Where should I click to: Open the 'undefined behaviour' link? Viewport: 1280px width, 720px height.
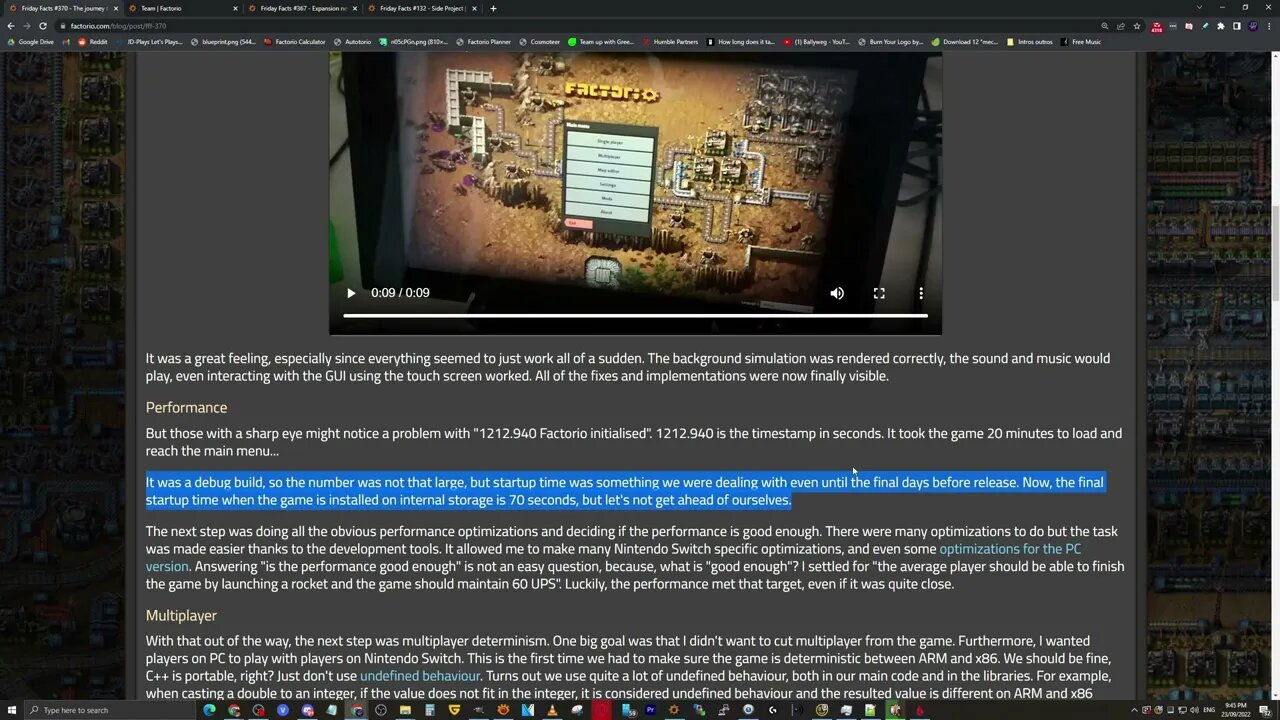[x=420, y=676]
